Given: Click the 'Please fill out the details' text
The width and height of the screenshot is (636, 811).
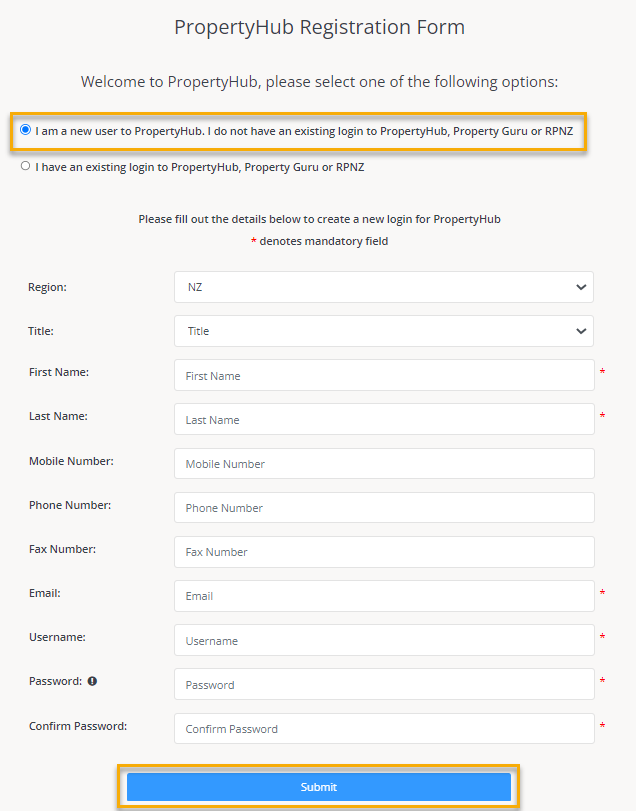Looking at the screenshot, I should click(320, 219).
